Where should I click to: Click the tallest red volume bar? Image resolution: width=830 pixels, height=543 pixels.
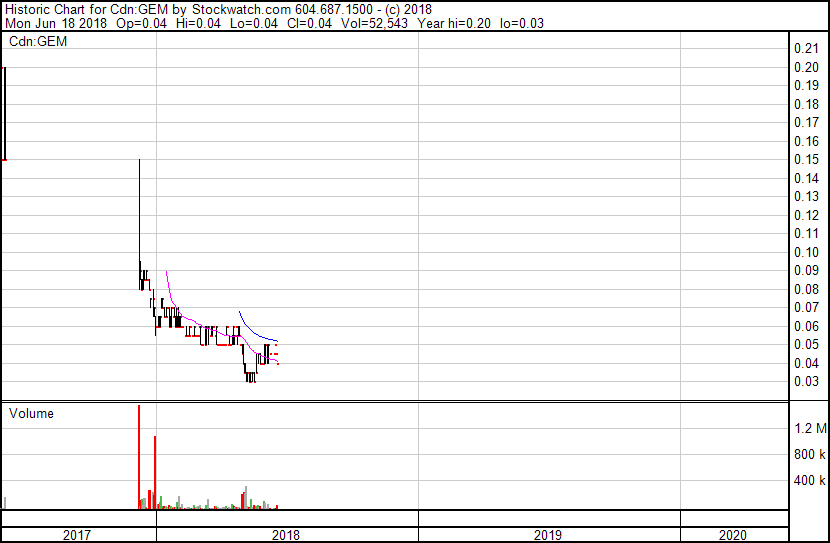[x=139, y=457]
